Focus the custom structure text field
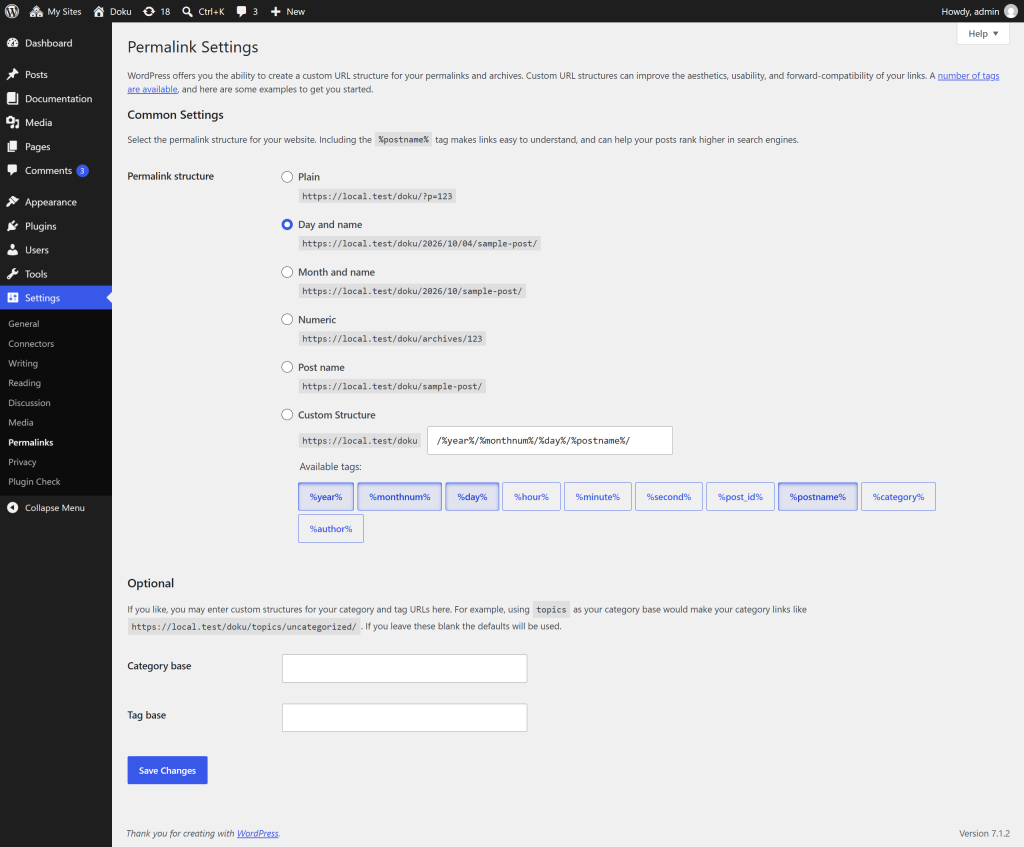Viewport: 1024px width, 847px height. (x=550, y=441)
